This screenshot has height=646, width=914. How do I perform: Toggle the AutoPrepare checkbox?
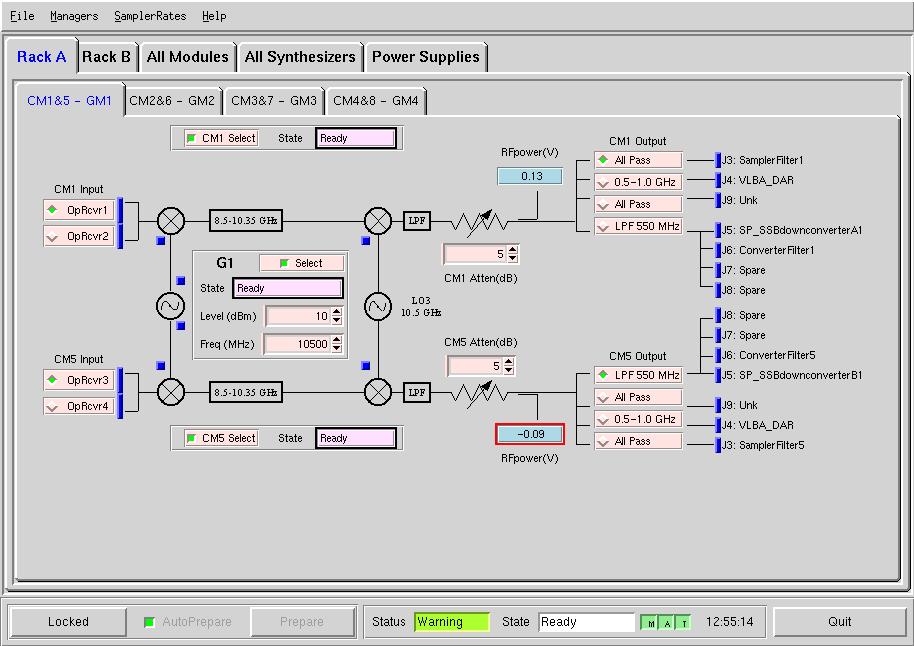149,622
